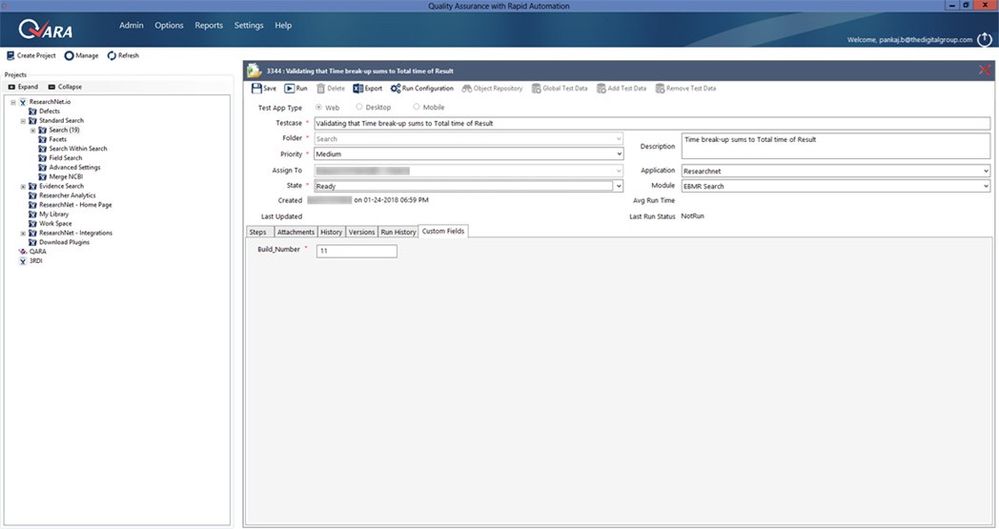Select the Desktop app type
Screen dimensions: 999x529
[359, 107]
